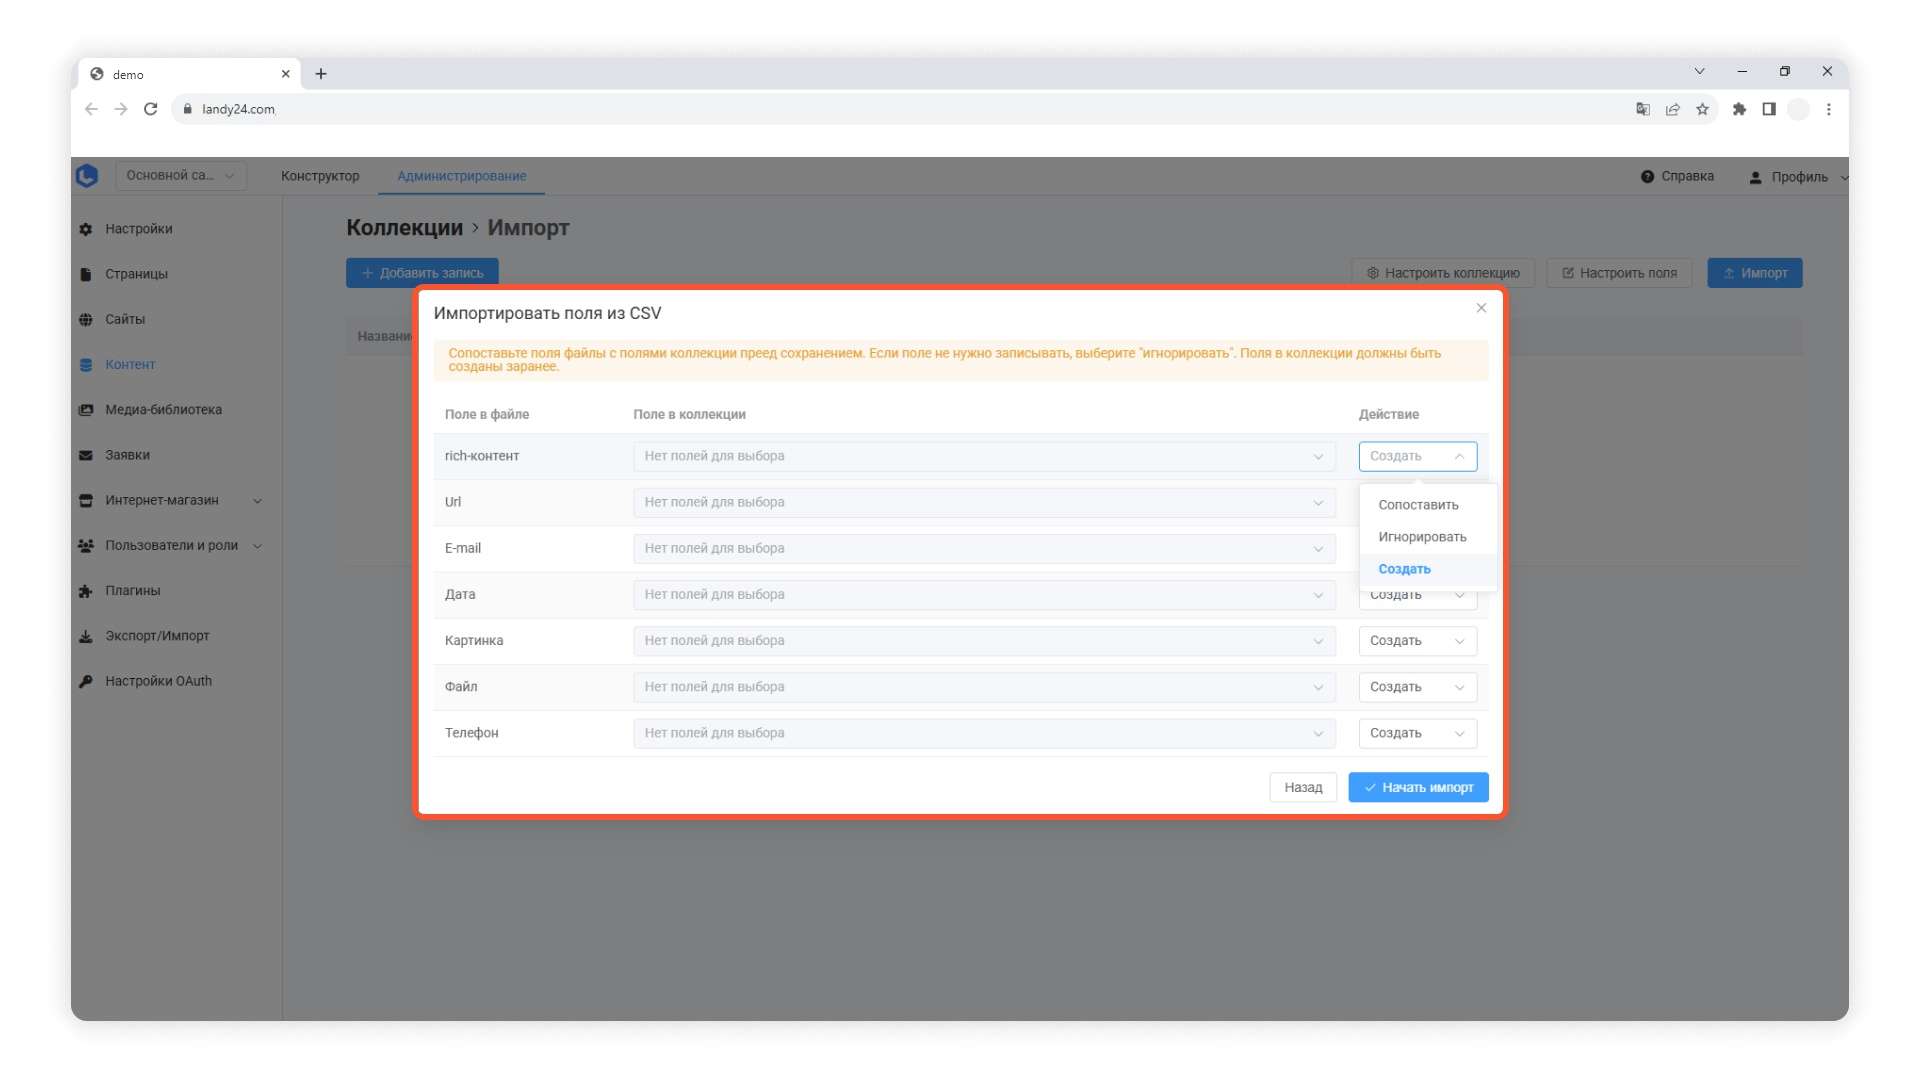Close the CSV import dialog
Viewport: 1920px width, 1080px height.
(x=1481, y=308)
